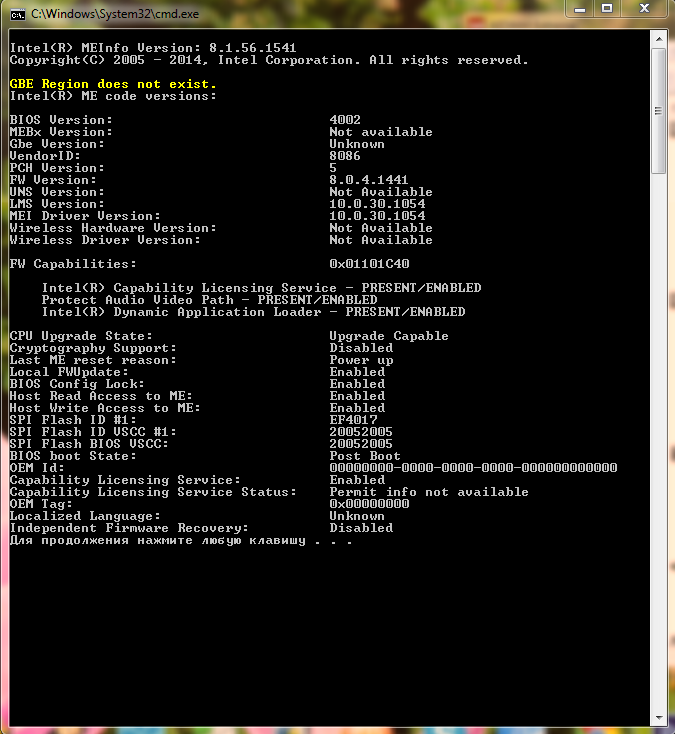Close the cmd.exe window
Viewport: 675px width, 734px height.
645,9
